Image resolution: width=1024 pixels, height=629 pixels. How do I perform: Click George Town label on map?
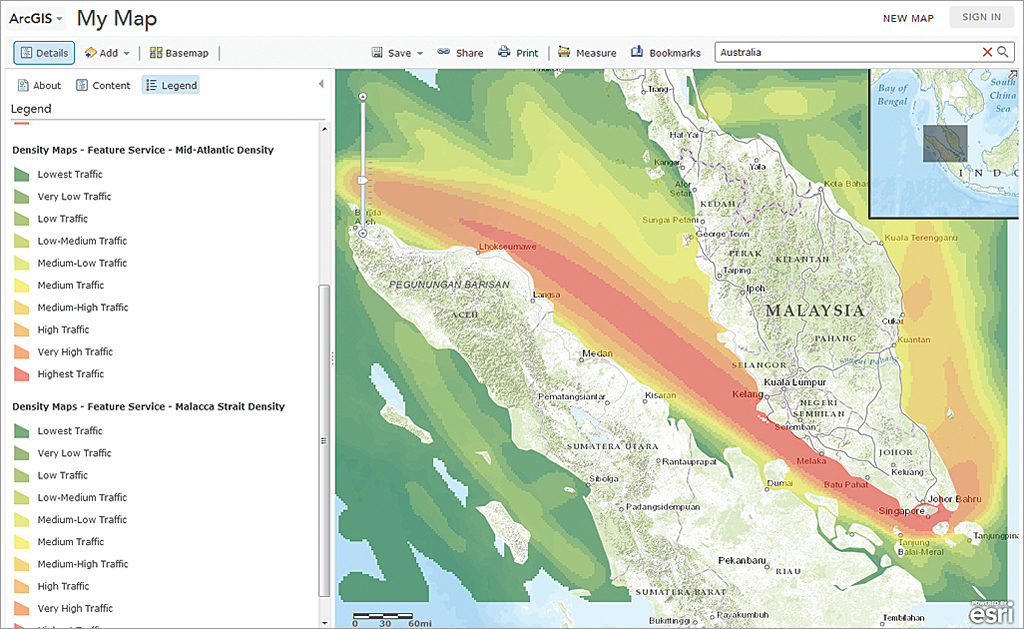pyautogui.click(x=722, y=234)
